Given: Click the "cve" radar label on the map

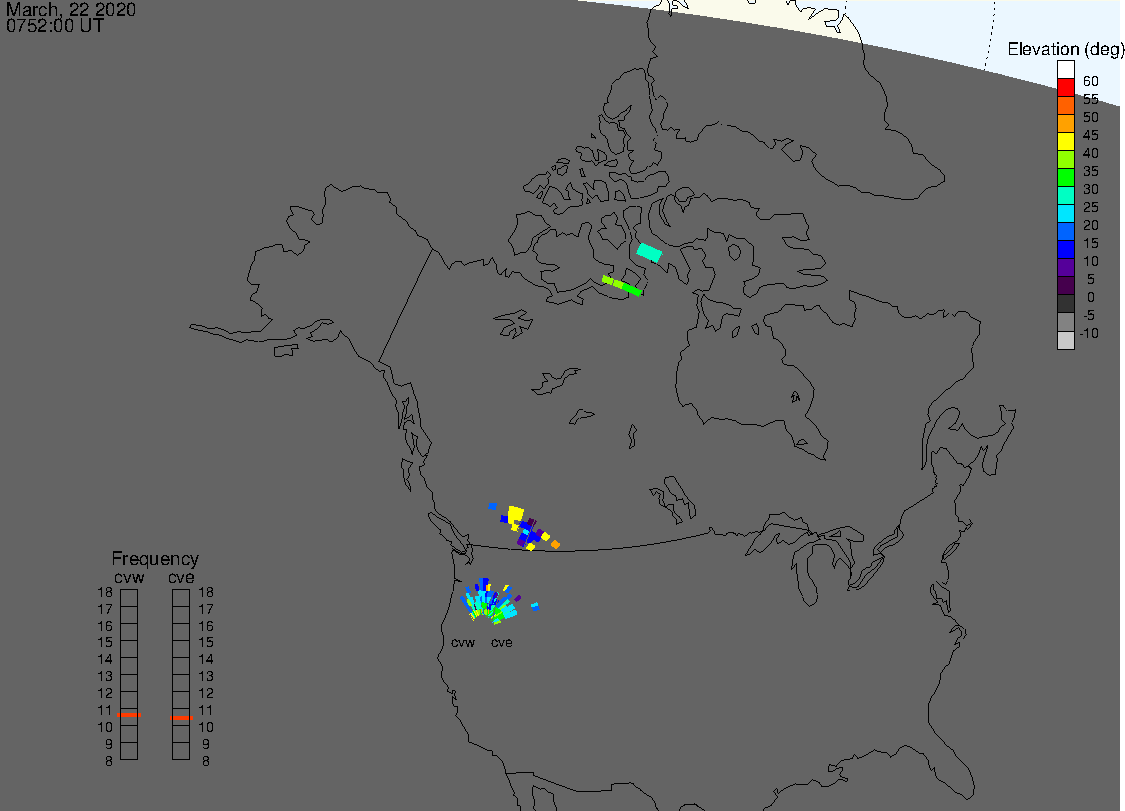Looking at the screenshot, I should (x=502, y=642).
